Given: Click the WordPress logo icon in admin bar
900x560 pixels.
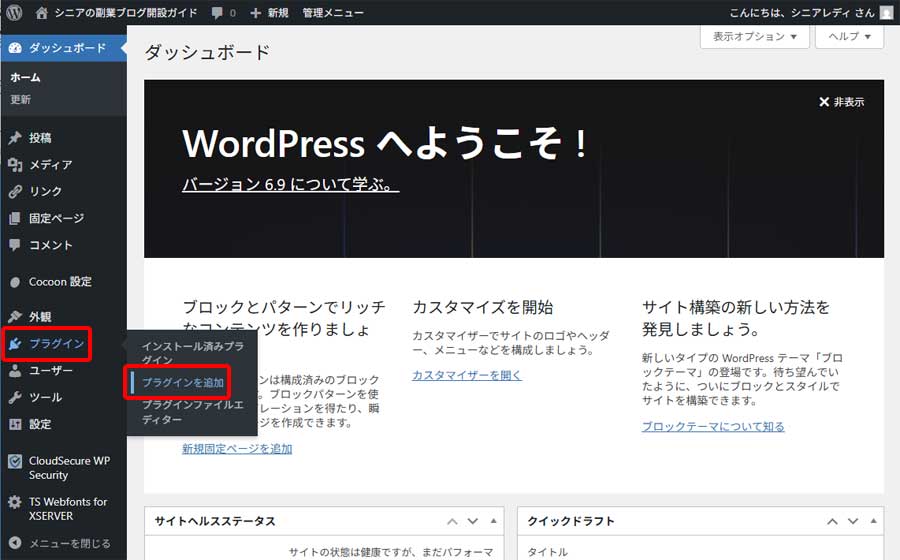Looking at the screenshot, I should pos(14,12).
